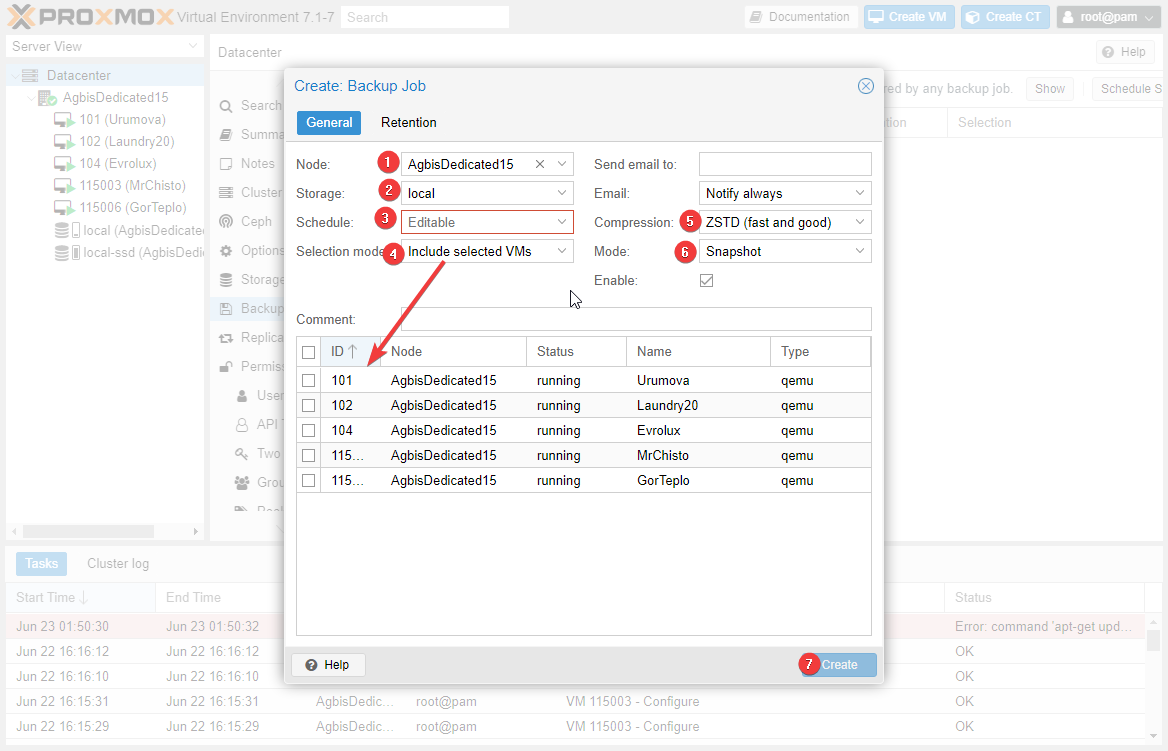Click VM icon next to 102 (Laundry20) in tree
The height and width of the screenshot is (751, 1168).
64,142
